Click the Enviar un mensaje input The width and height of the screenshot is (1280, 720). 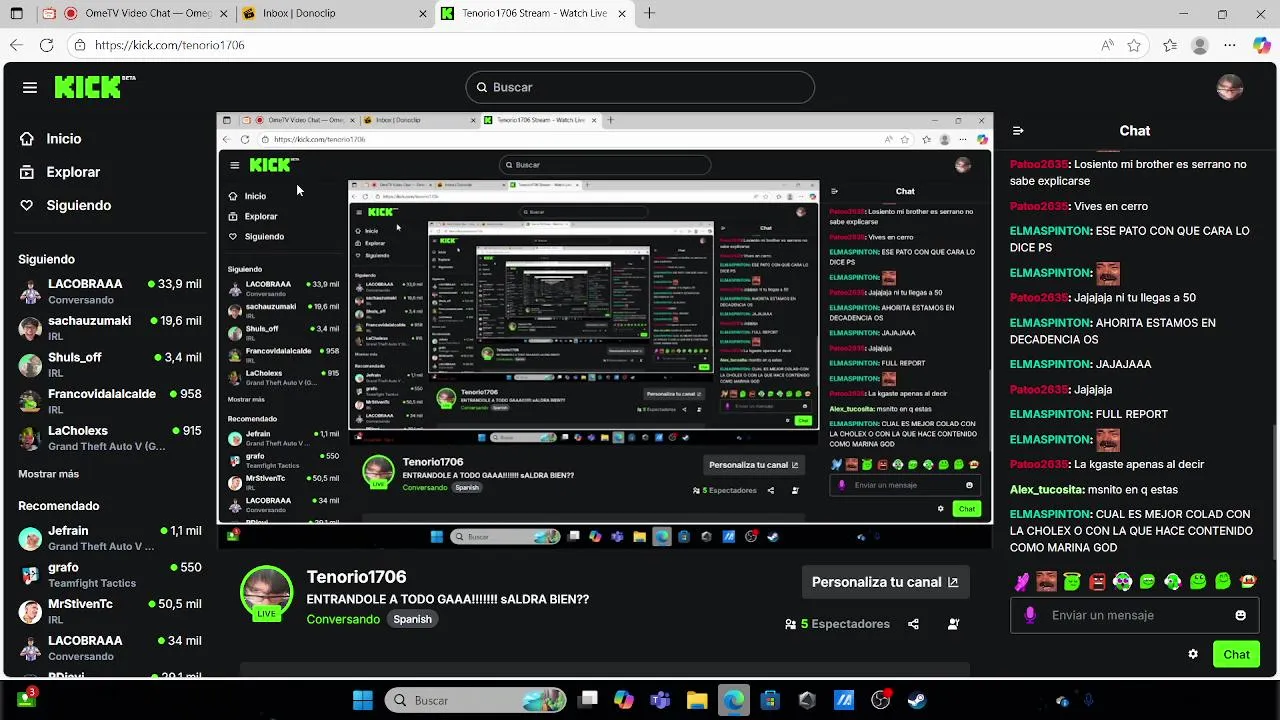(x=1134, y=615)
